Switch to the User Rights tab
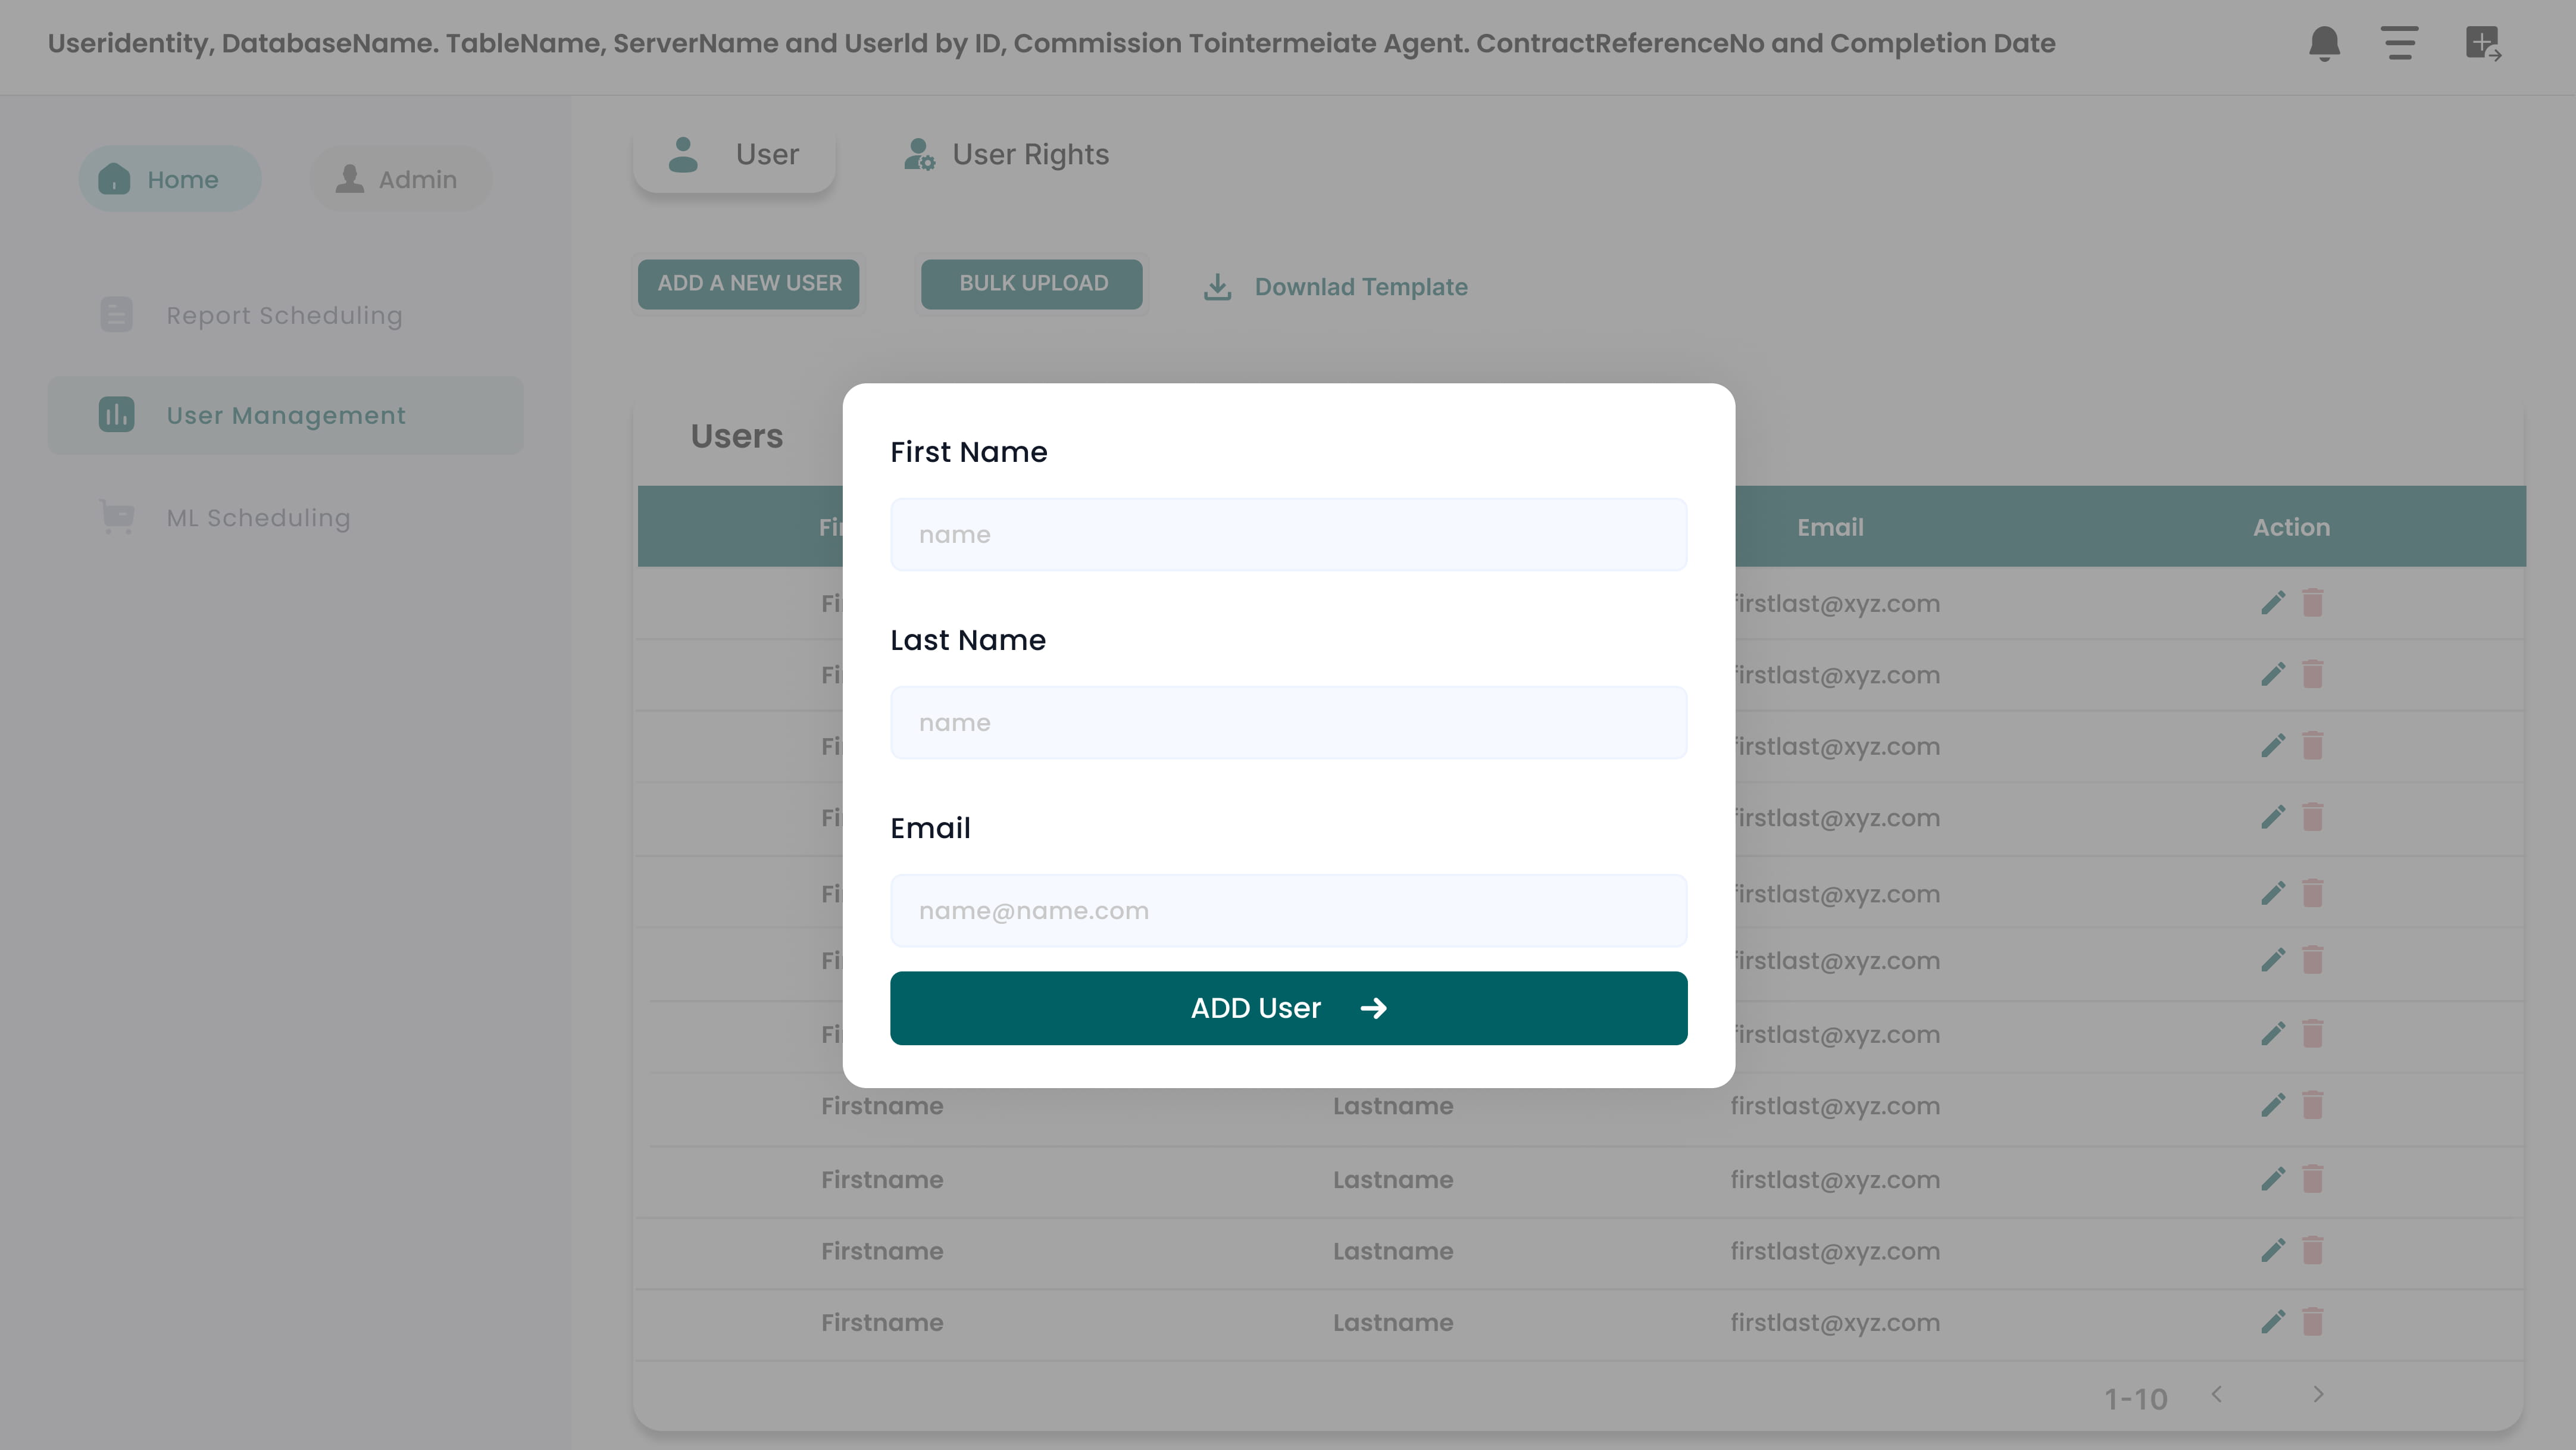Image resolution: width=2576 pixels, height=1450 pixels. point(1006,154)
